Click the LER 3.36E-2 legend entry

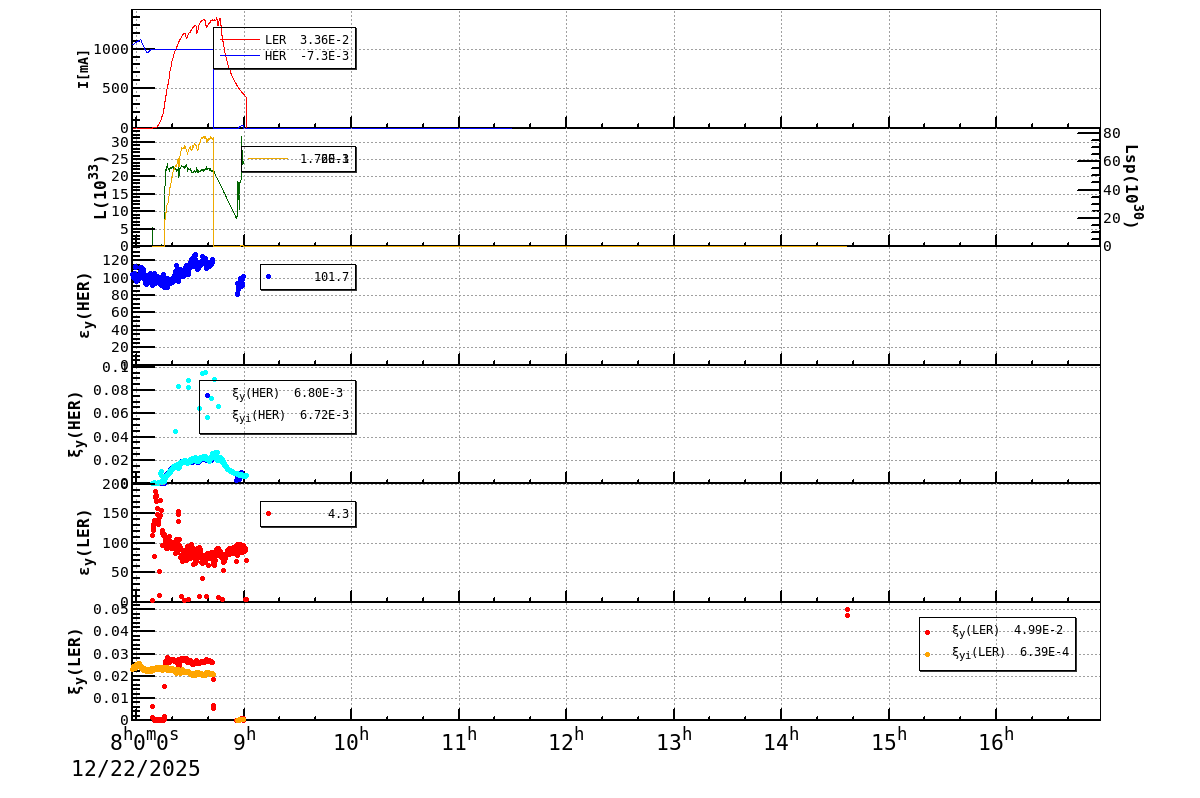(285, 40)
